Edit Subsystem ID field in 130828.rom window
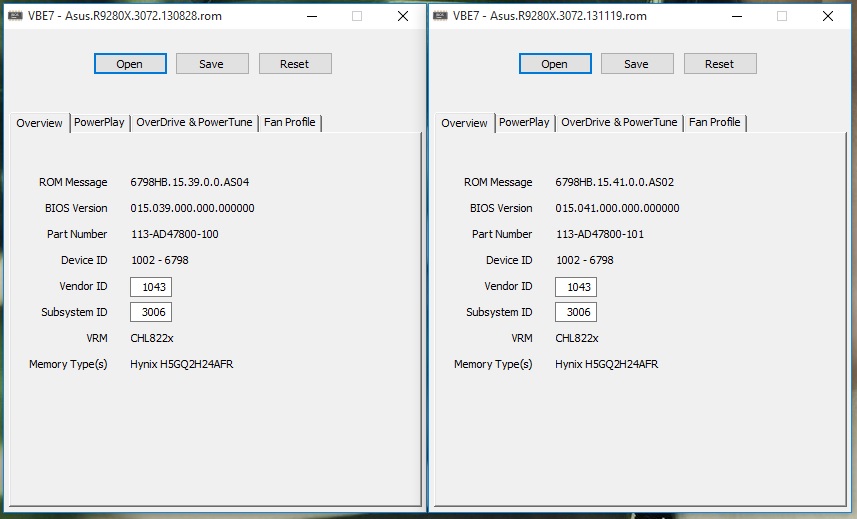 click(151, 312)
